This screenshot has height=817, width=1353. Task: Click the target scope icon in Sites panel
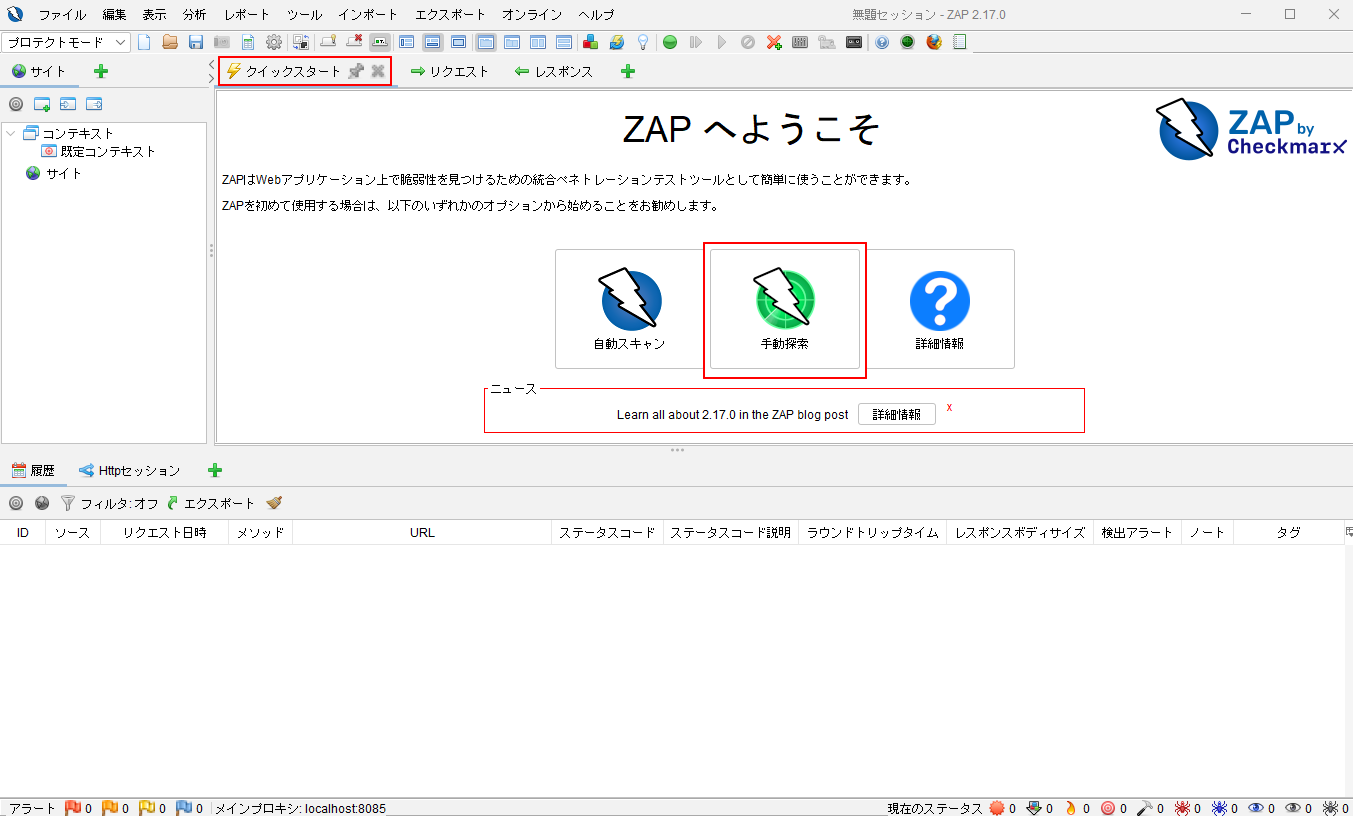(16, 104)
